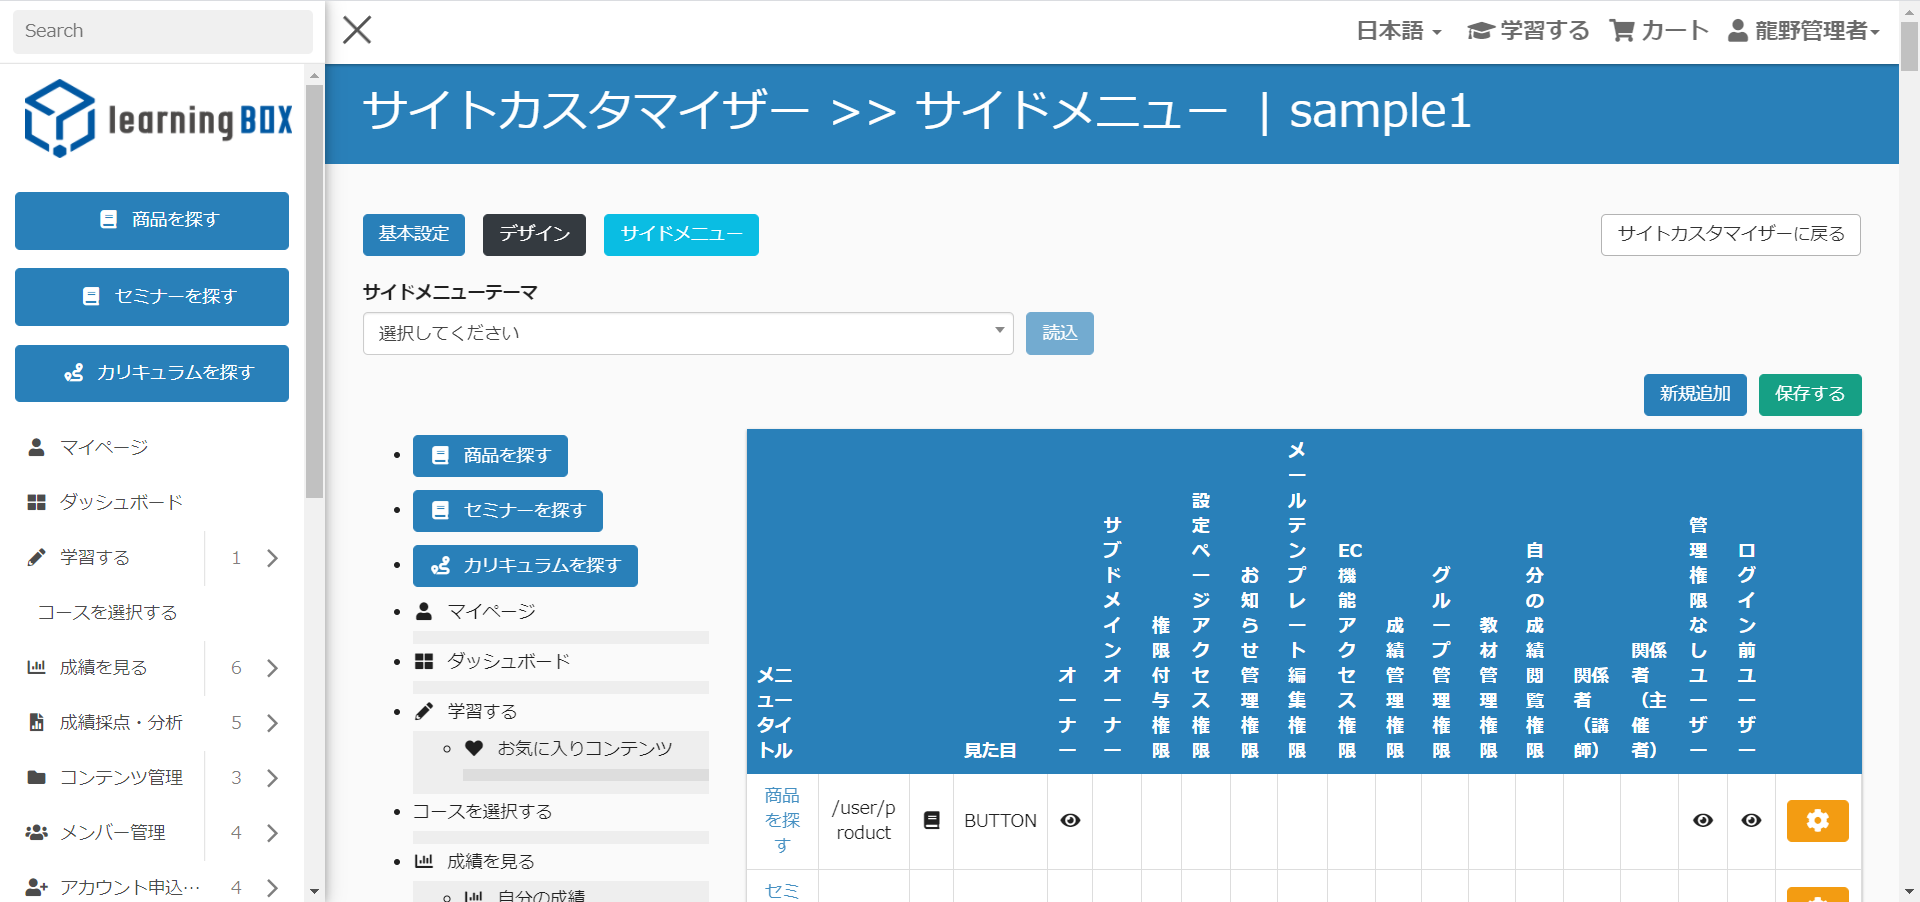Switch to the デザイン tab
Image resolution: width=1920 pixels, height=902 pixels.
click(534, 235)
